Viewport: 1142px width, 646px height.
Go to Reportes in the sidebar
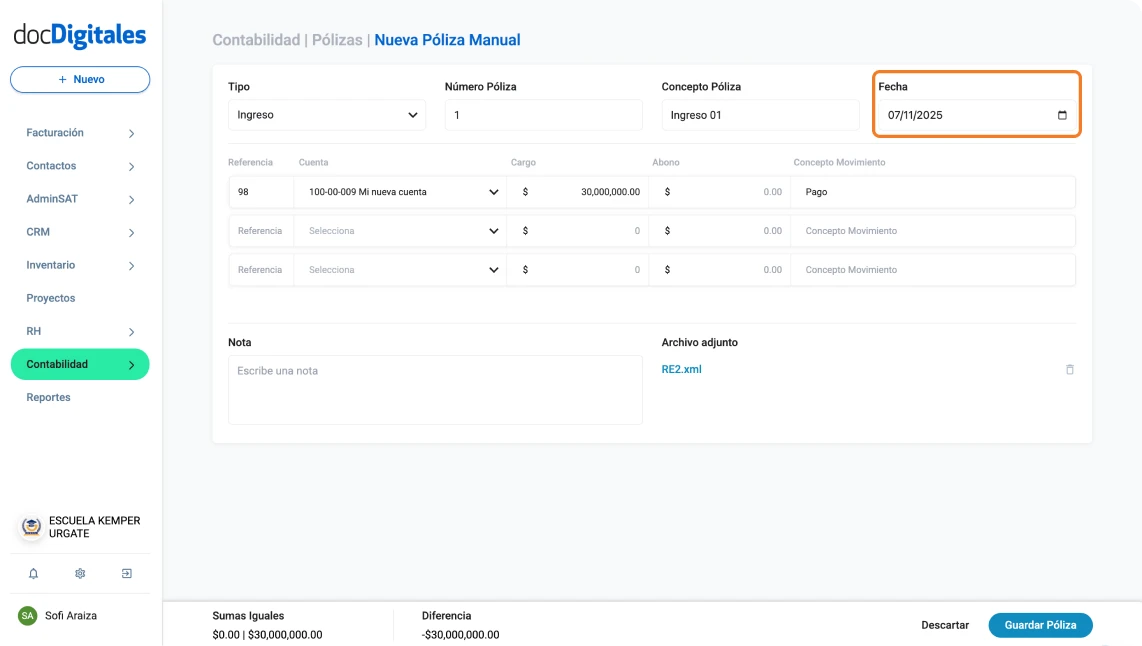pyautogui.click(x=49, y=397)
